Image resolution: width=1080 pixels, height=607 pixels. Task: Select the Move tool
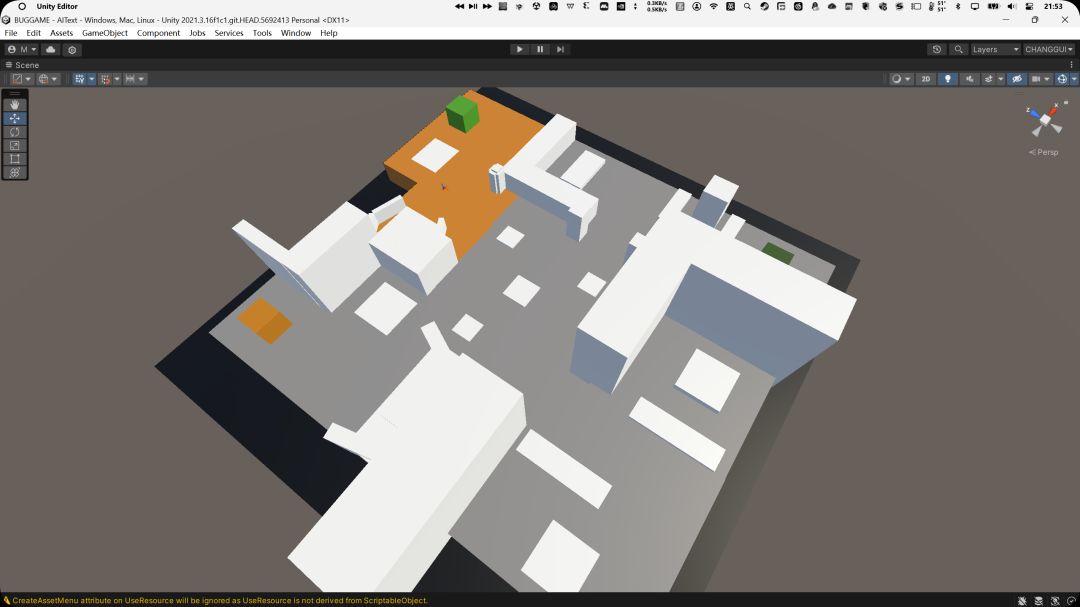14,119
